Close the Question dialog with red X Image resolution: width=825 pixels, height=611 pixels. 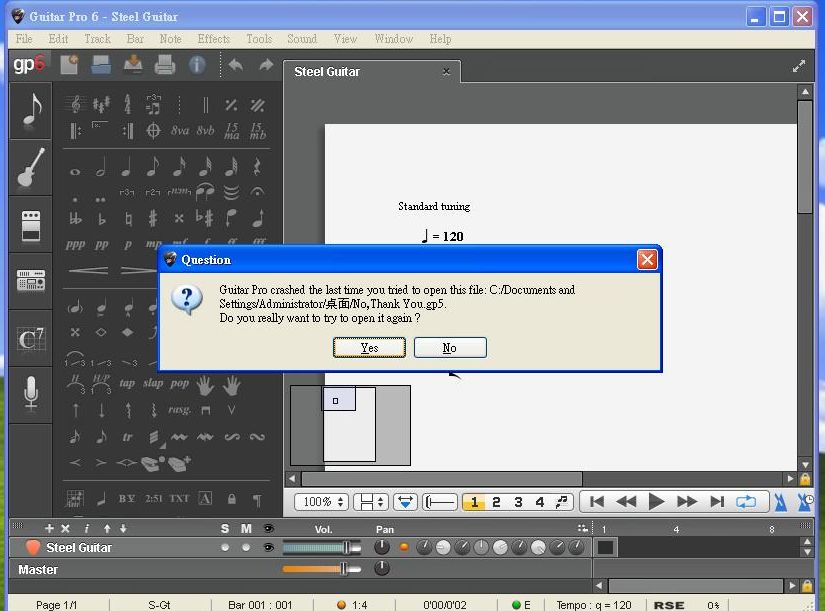[647, 259]
